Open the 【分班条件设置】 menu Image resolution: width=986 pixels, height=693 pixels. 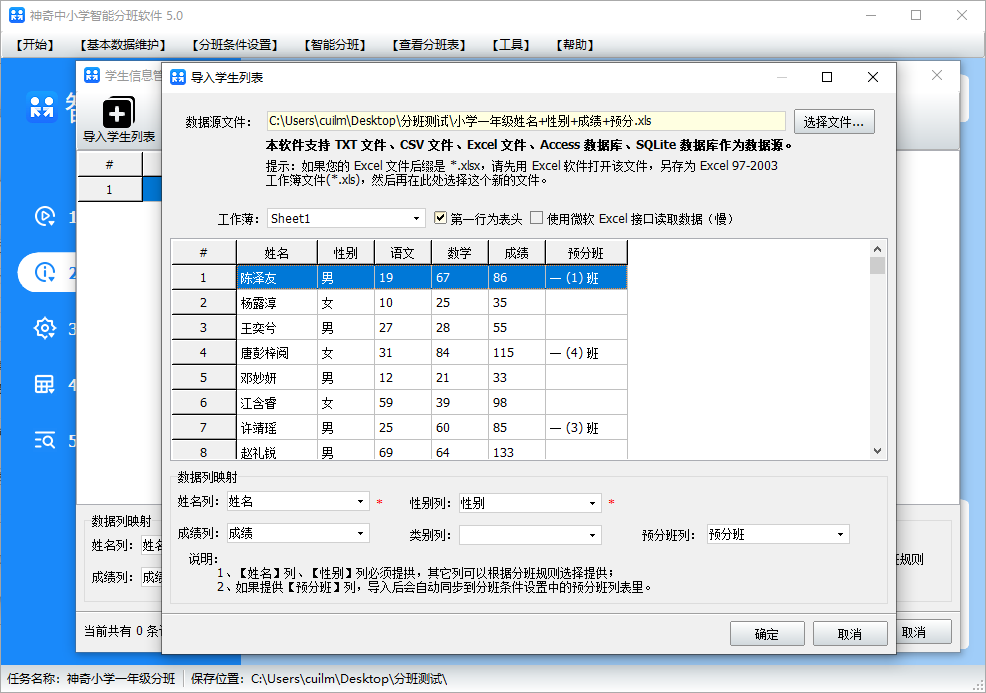tap(235, 45)
